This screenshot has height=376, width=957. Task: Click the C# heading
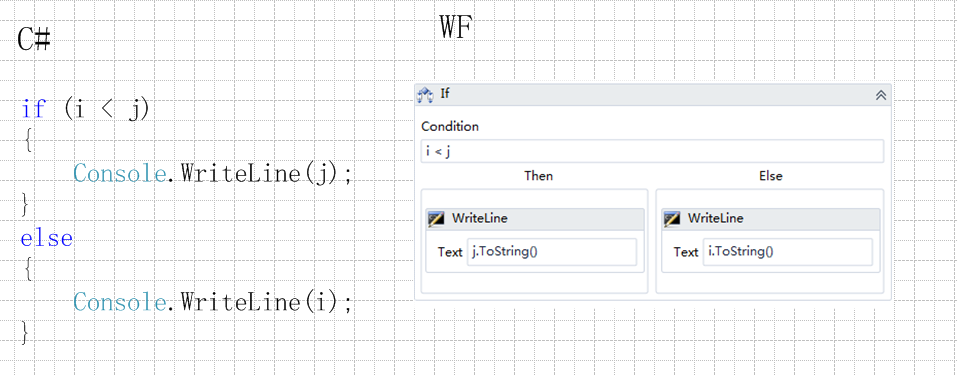coord(34,40)
